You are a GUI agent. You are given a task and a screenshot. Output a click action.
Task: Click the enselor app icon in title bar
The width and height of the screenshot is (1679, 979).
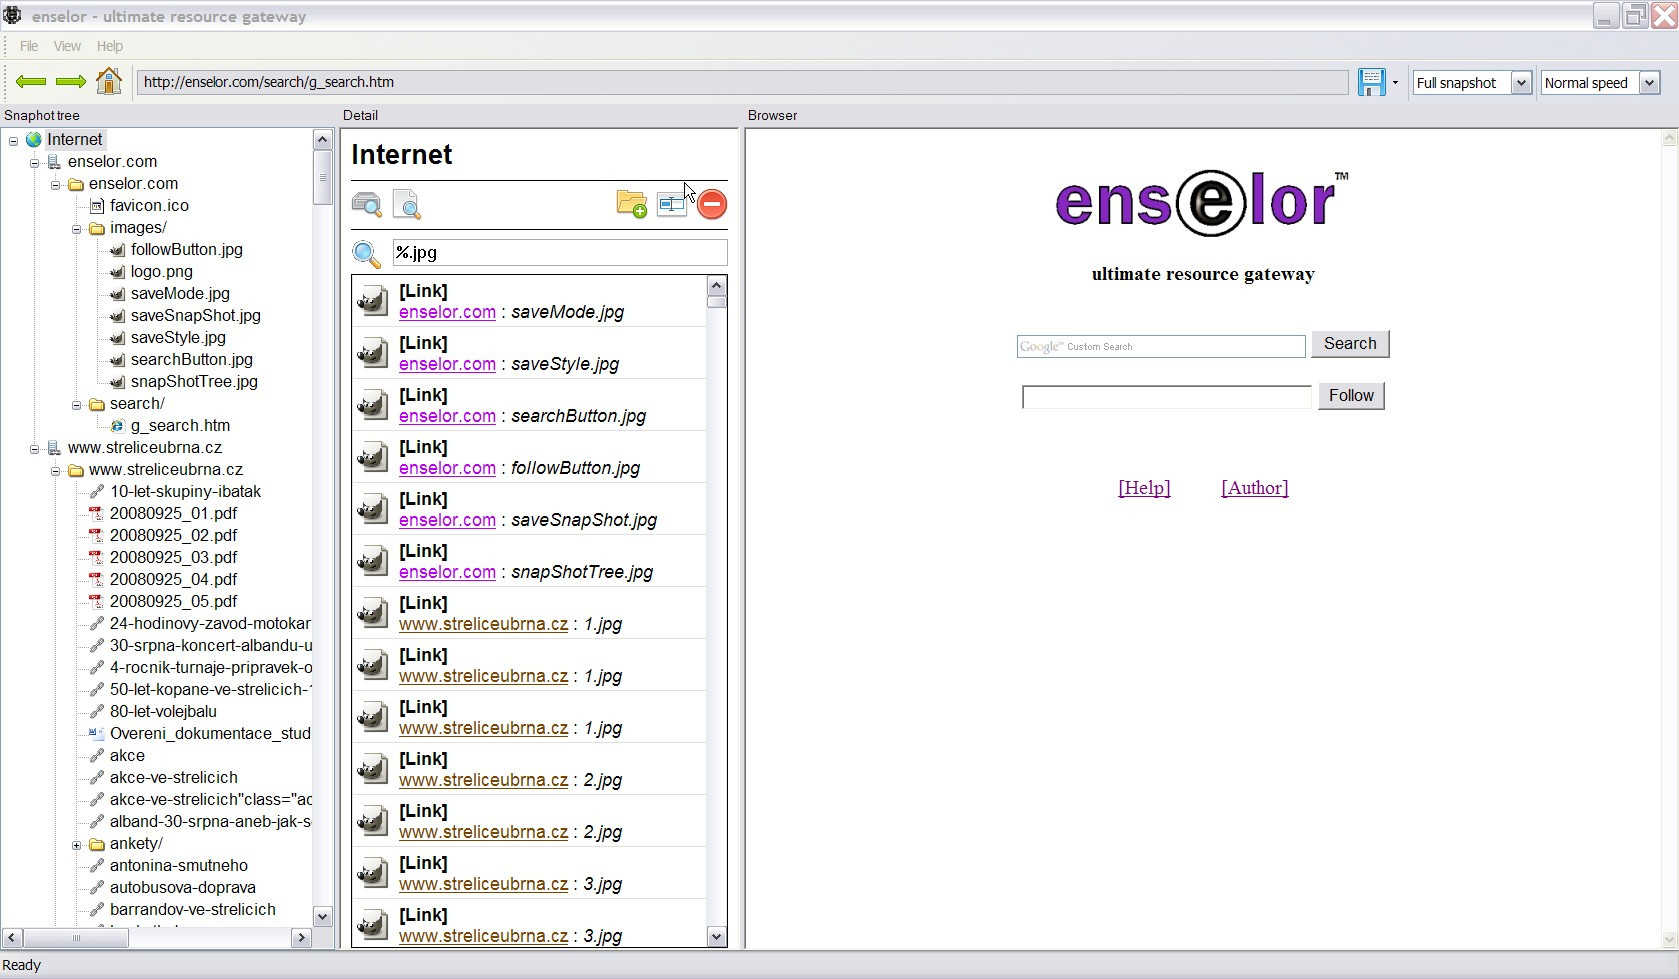12,15
